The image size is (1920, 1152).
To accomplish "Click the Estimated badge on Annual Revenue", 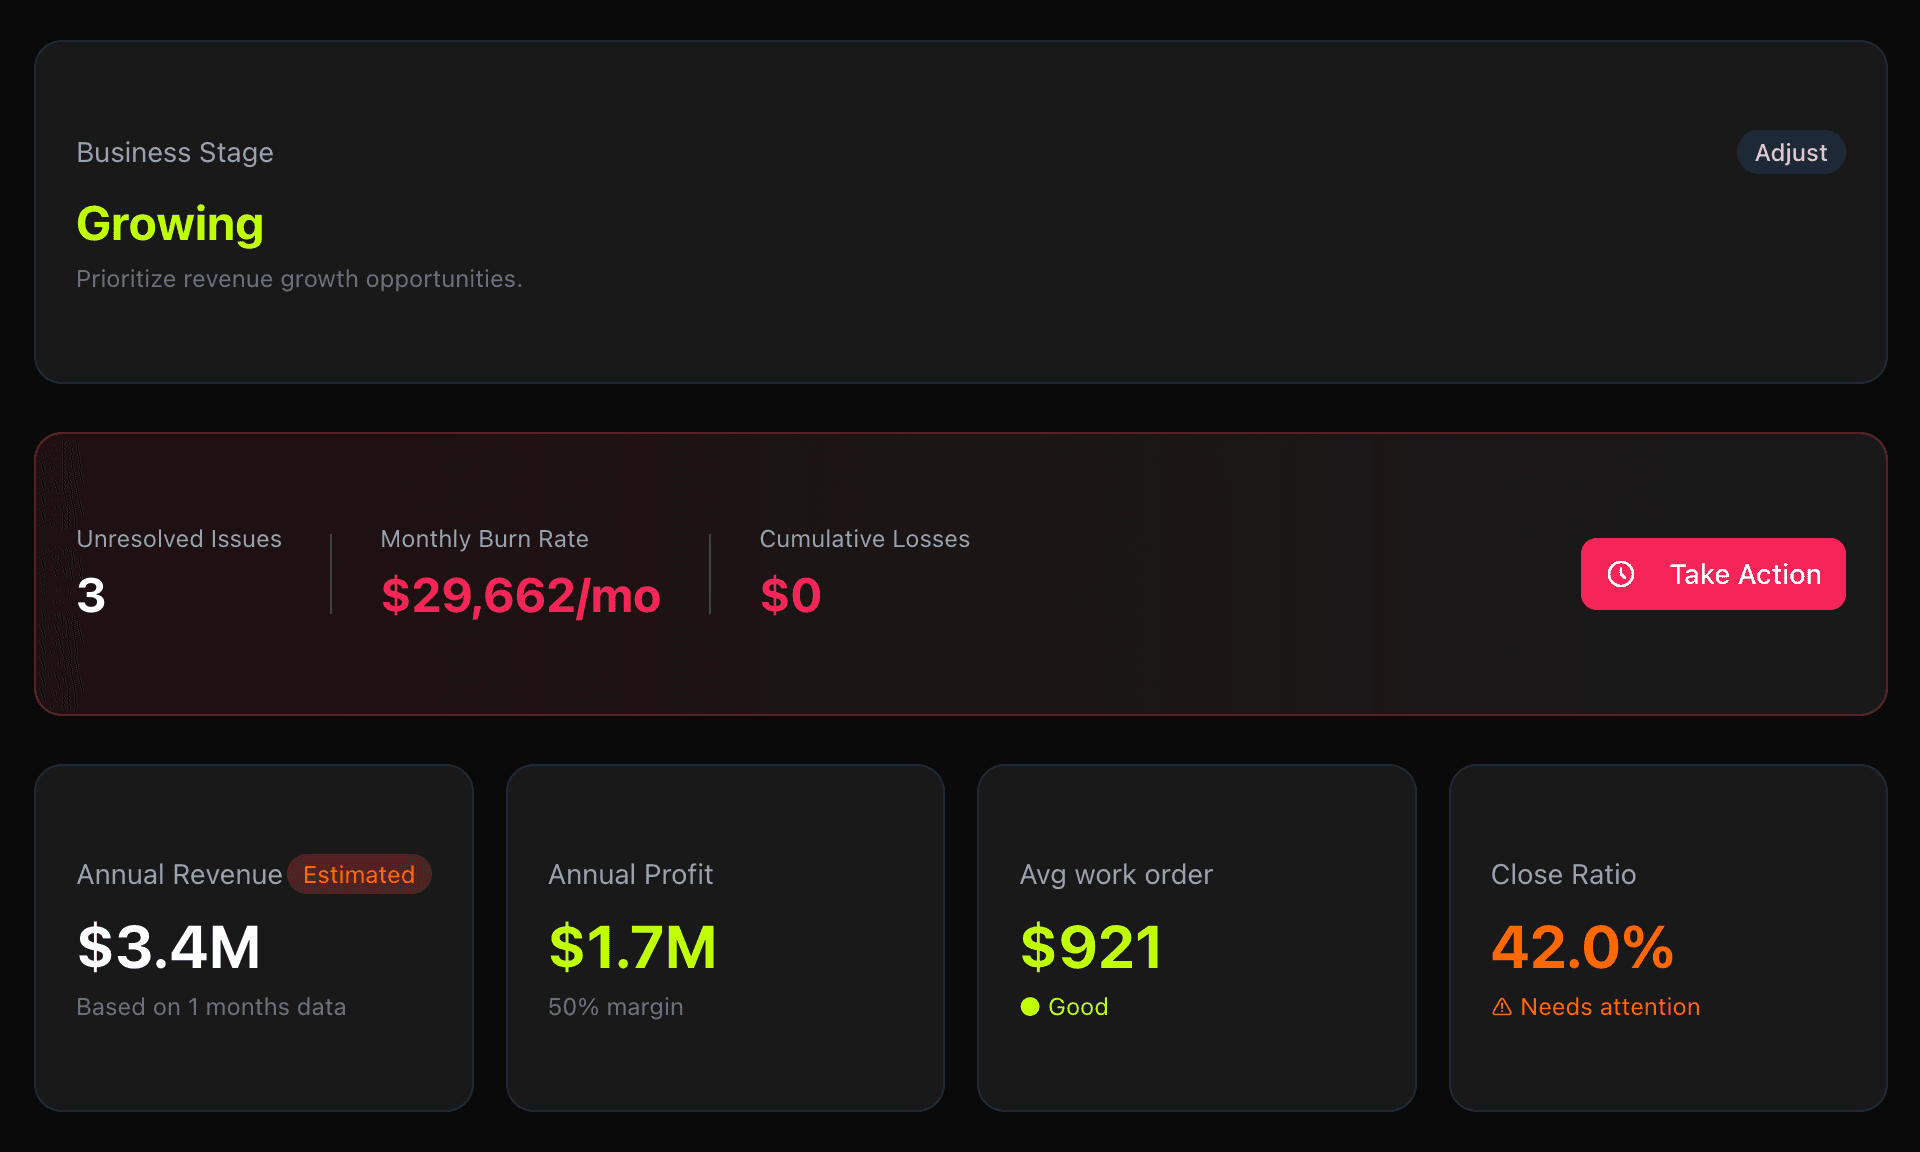I will click(359, 873).
